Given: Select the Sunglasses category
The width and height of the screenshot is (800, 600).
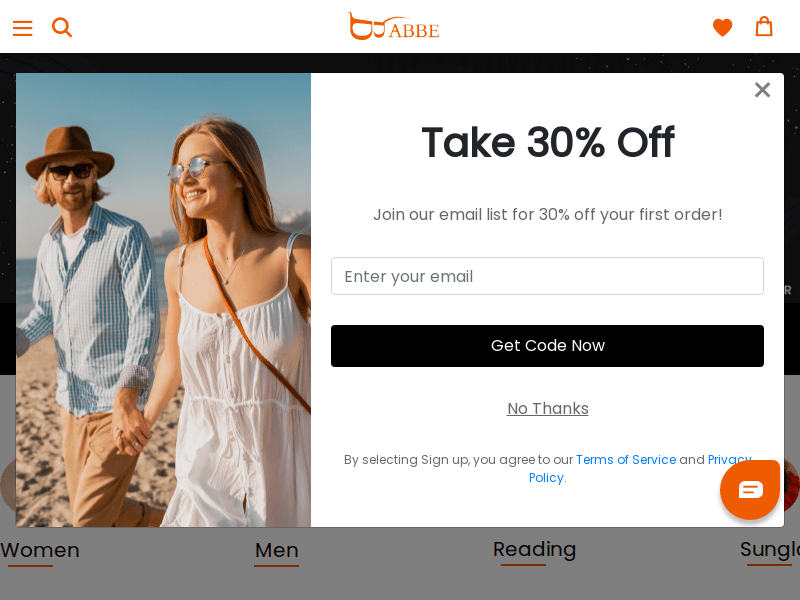Looking at the screenshot, I should coord(770,549).
